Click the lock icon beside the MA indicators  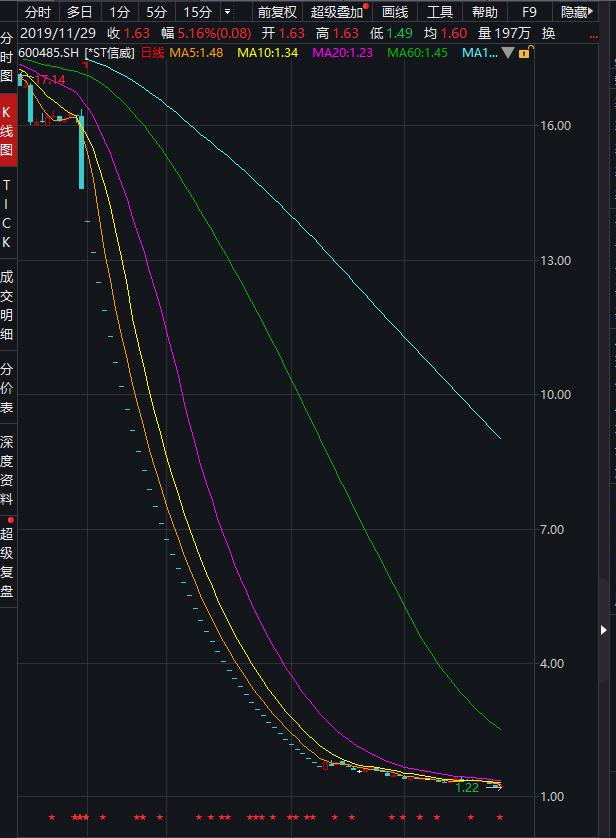pyautogui.click(x=524, y=53)
